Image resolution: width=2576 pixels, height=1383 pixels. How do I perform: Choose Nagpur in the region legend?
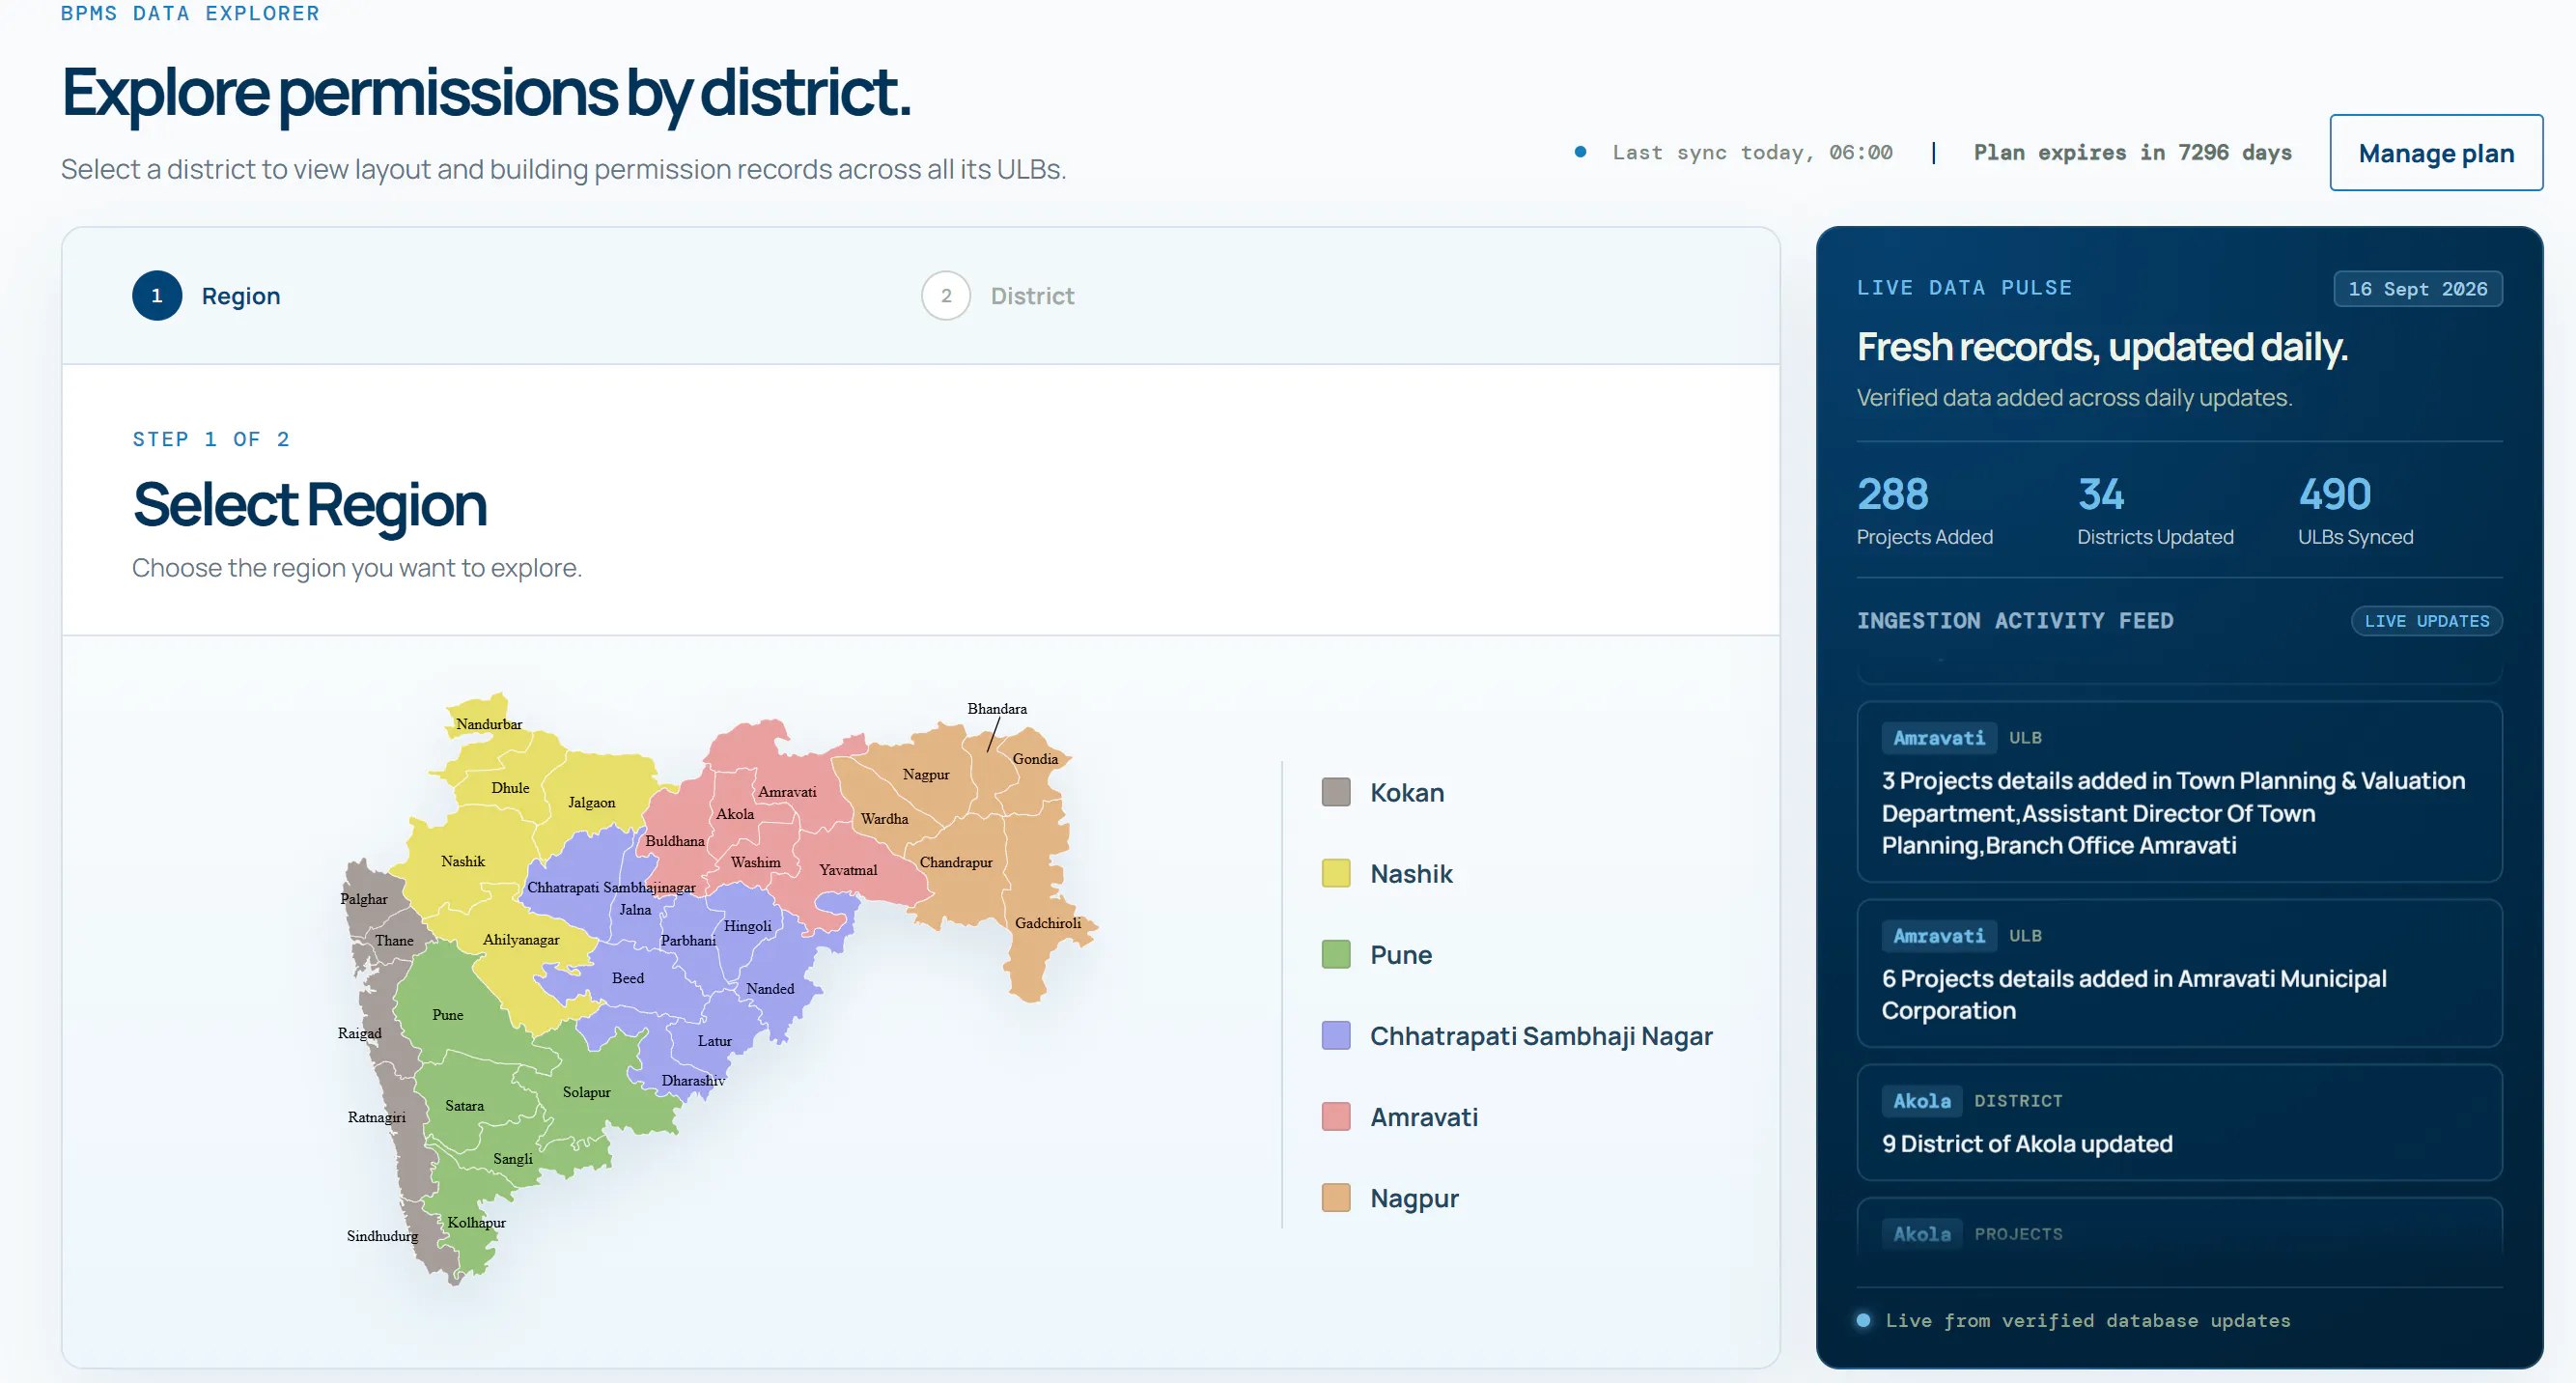1414,1198
